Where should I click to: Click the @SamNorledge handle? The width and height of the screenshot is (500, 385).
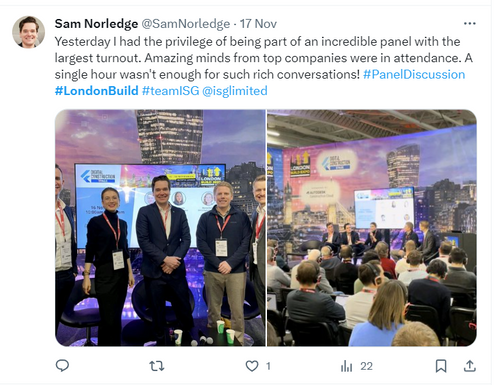[x=186, y=24]
